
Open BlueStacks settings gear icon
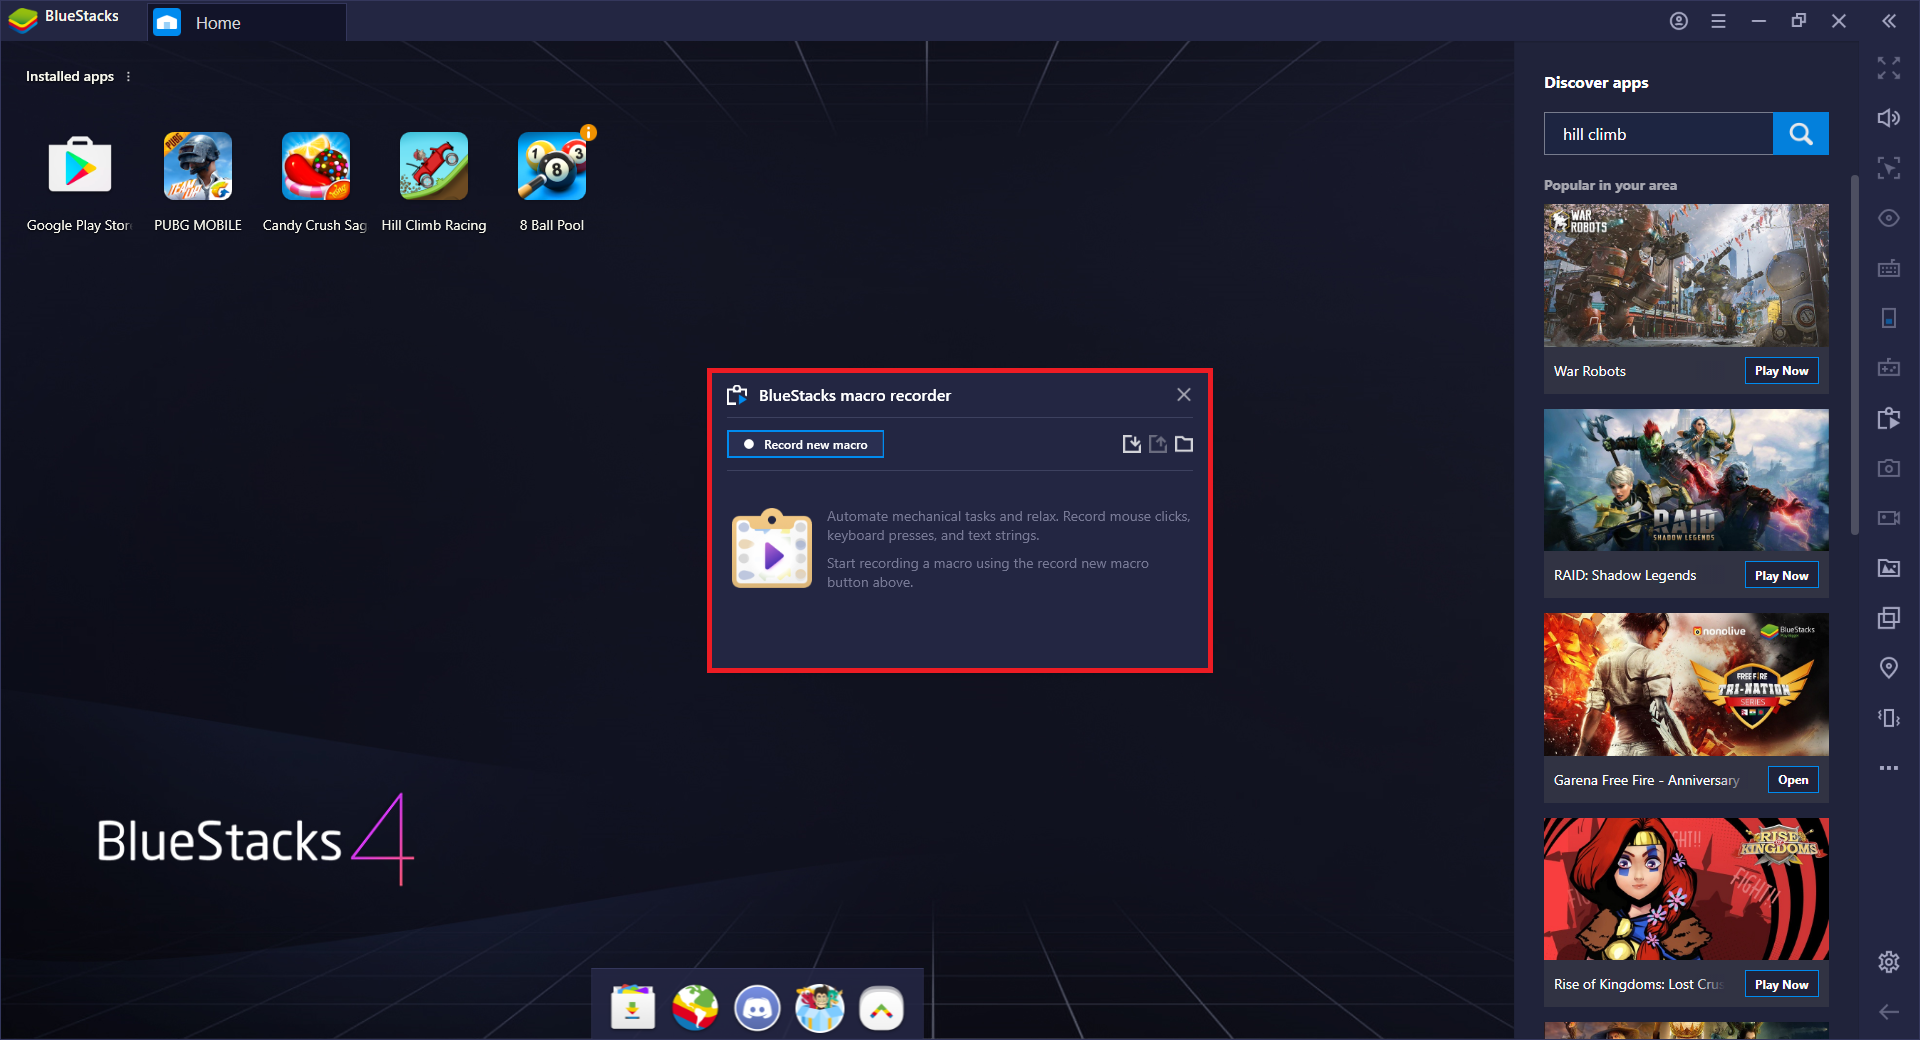1889,962
